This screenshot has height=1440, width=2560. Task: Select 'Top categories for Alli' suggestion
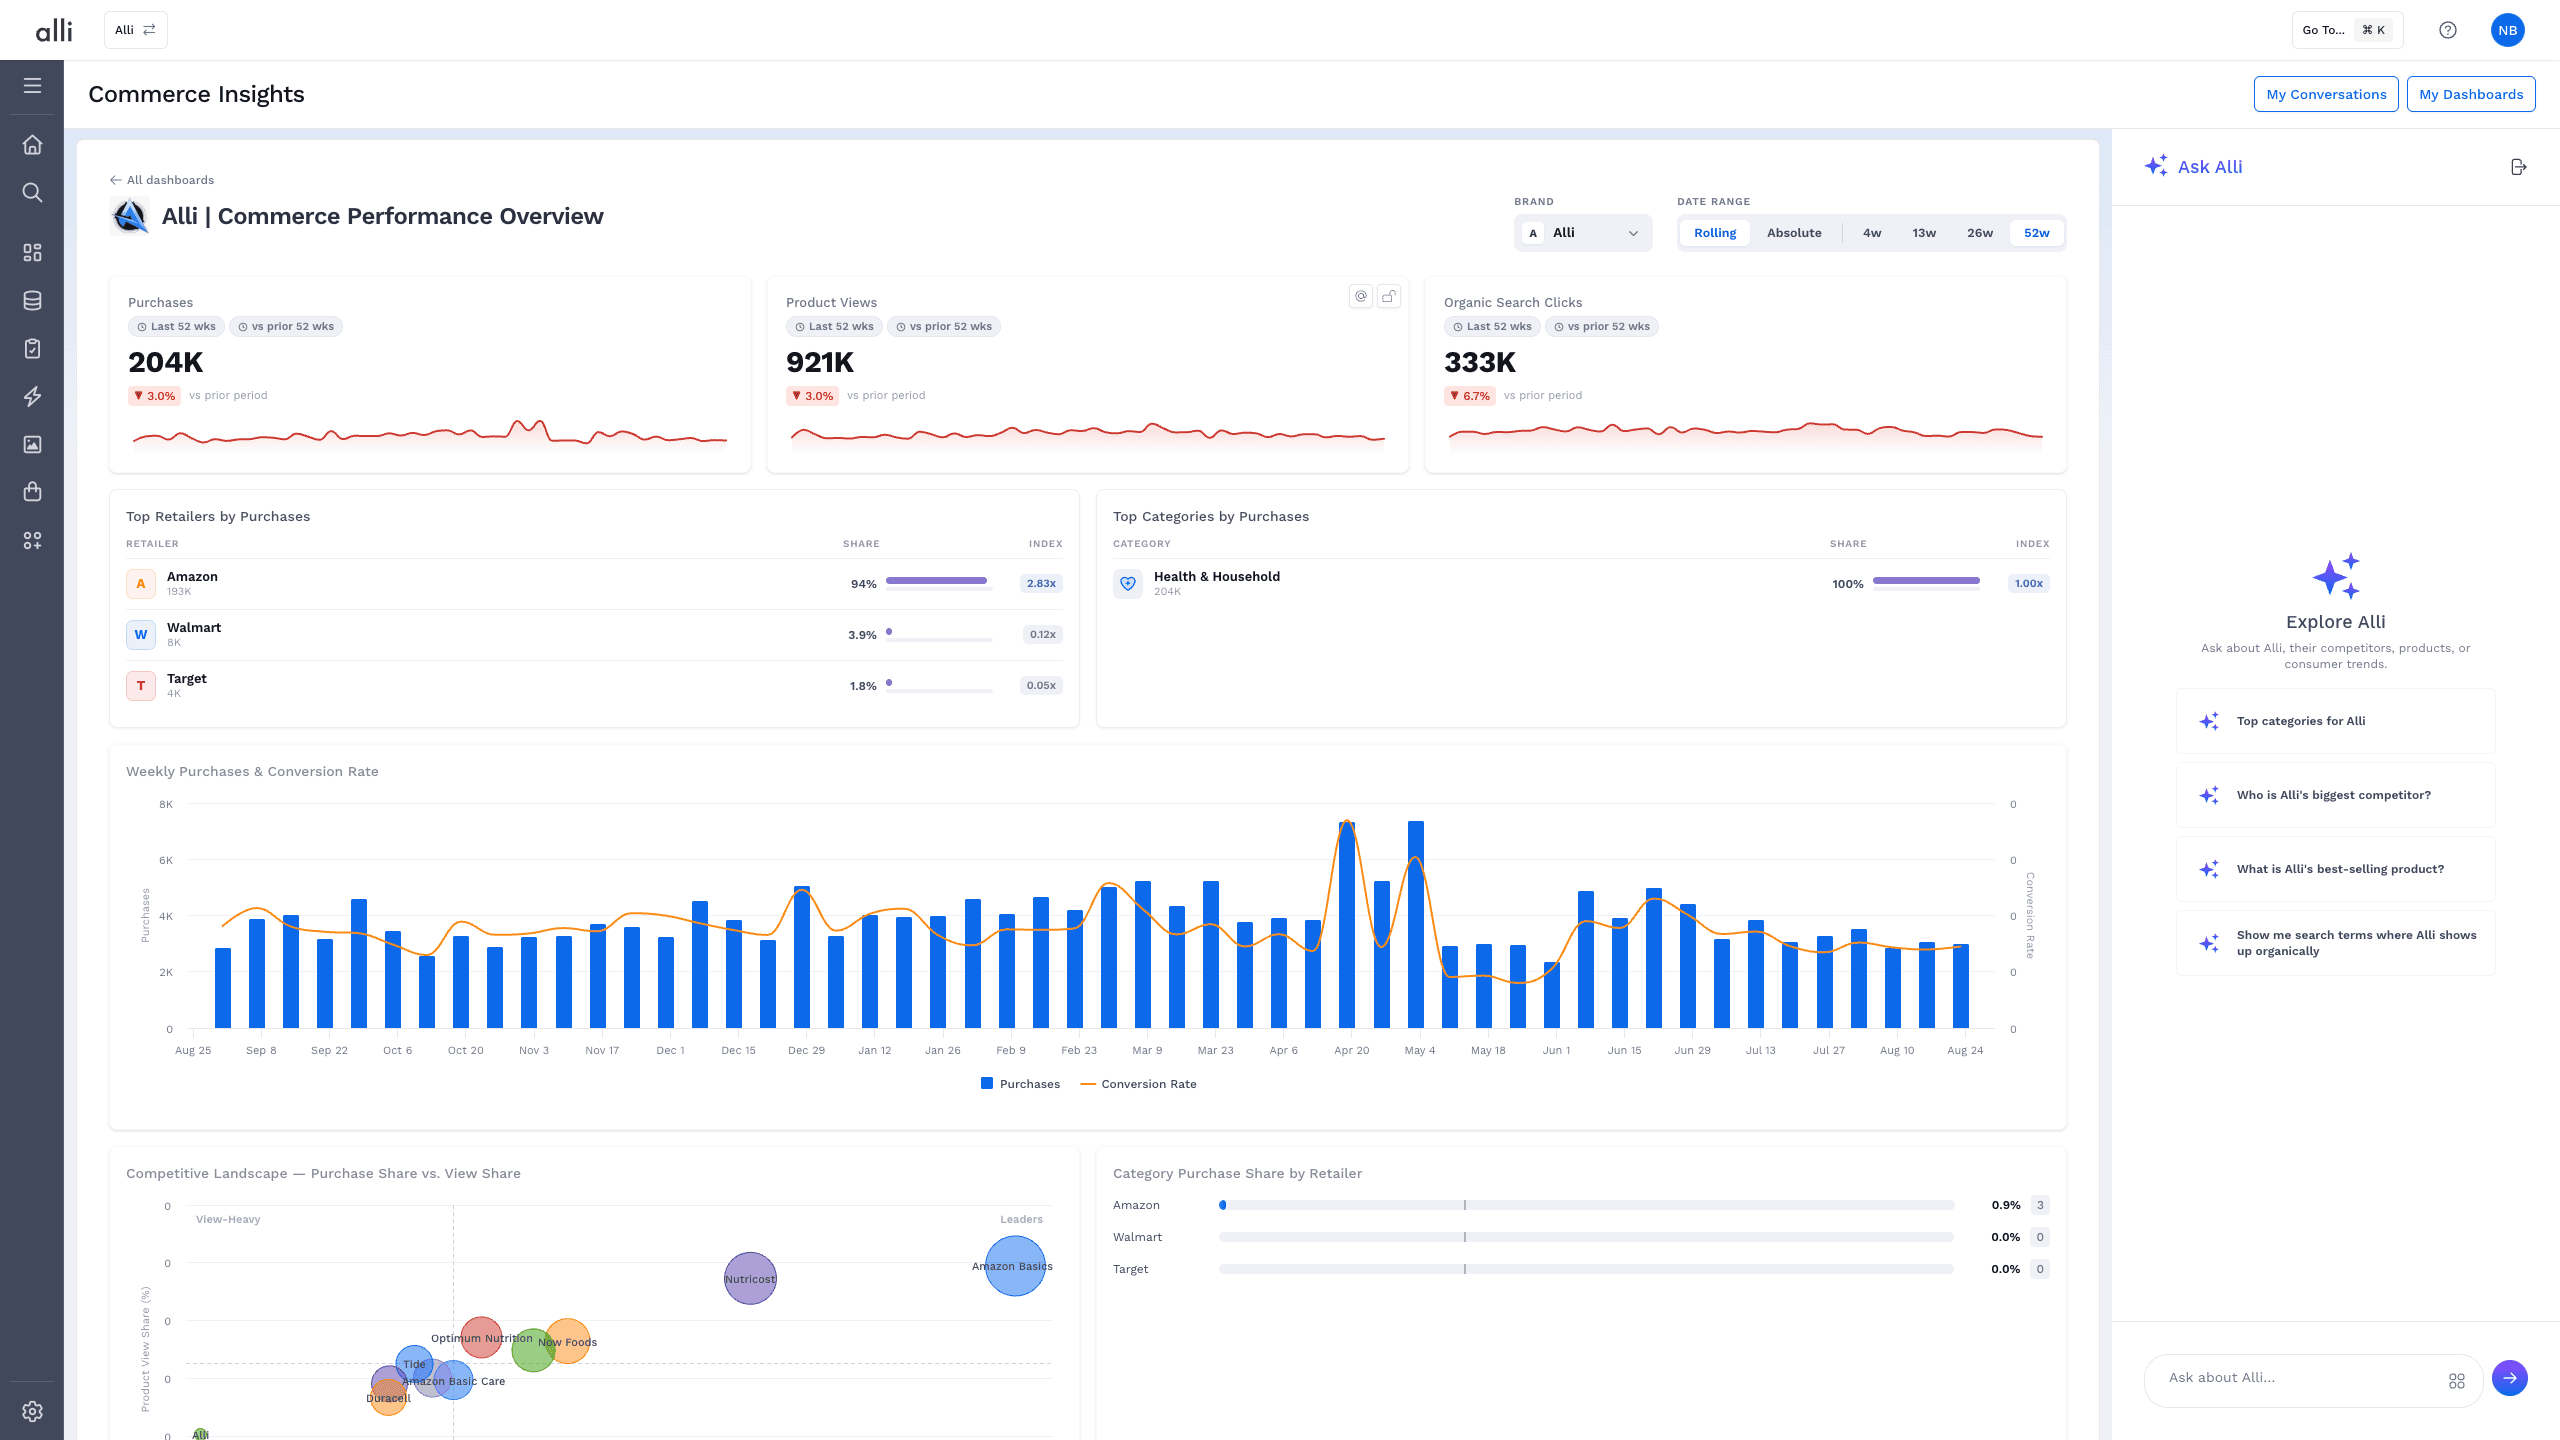point(2335,721)
